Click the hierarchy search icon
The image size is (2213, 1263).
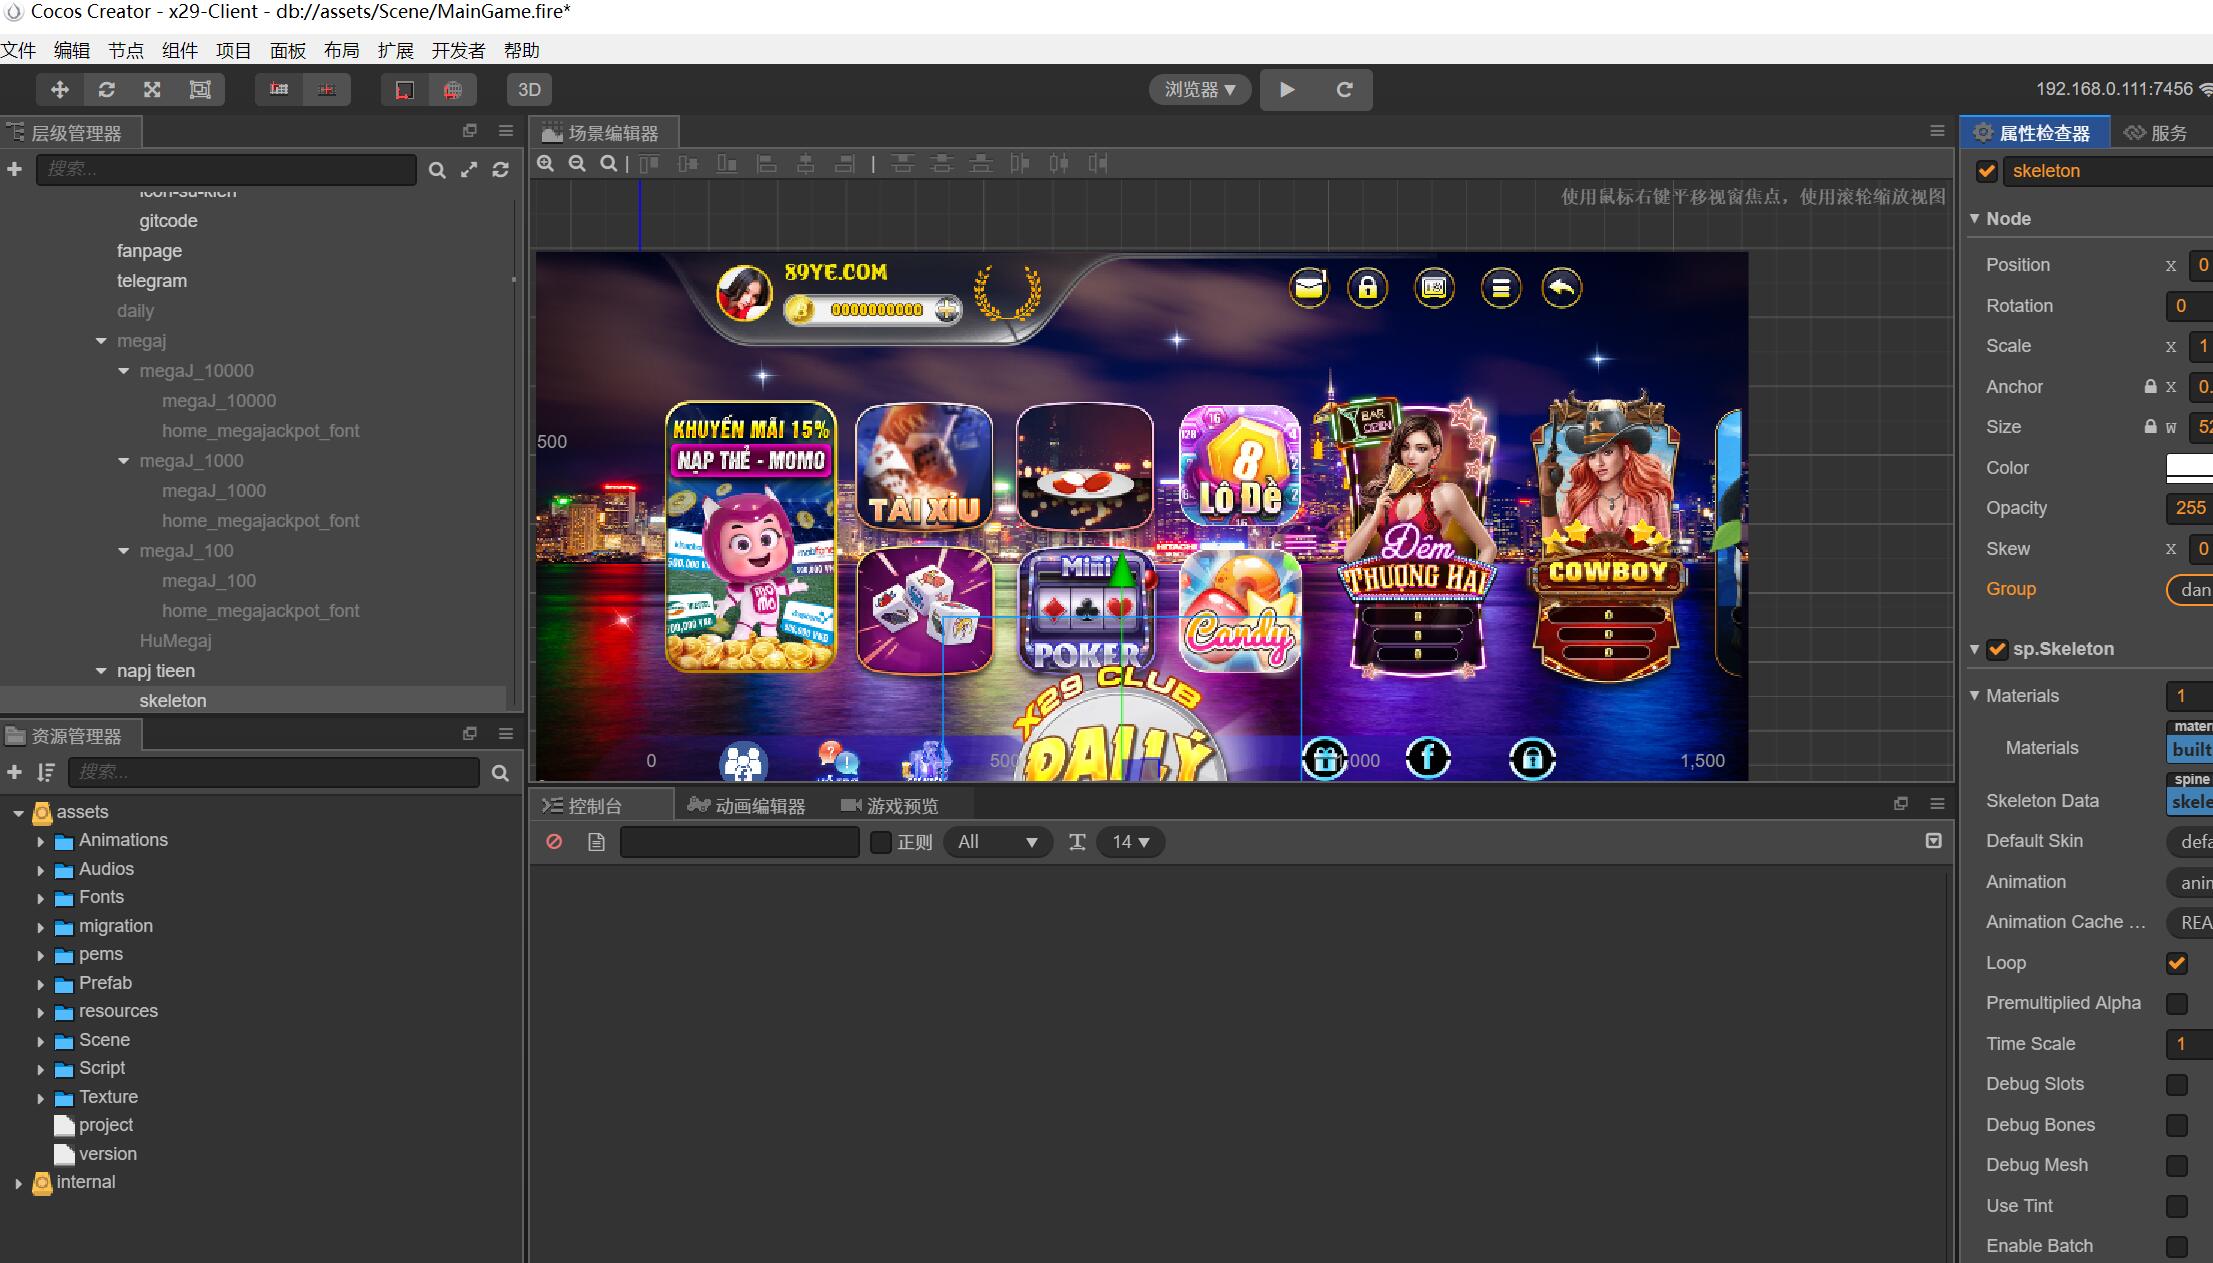point(437,171)
